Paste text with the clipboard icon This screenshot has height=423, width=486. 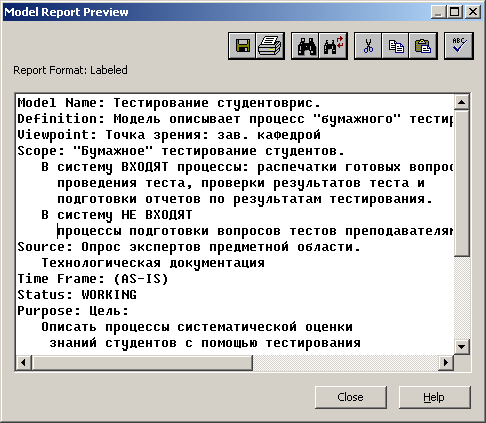[x=423, y=46]
